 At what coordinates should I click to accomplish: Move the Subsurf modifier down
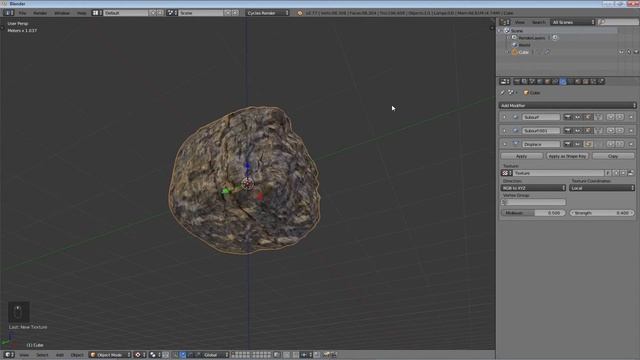[x=620, y=117]
